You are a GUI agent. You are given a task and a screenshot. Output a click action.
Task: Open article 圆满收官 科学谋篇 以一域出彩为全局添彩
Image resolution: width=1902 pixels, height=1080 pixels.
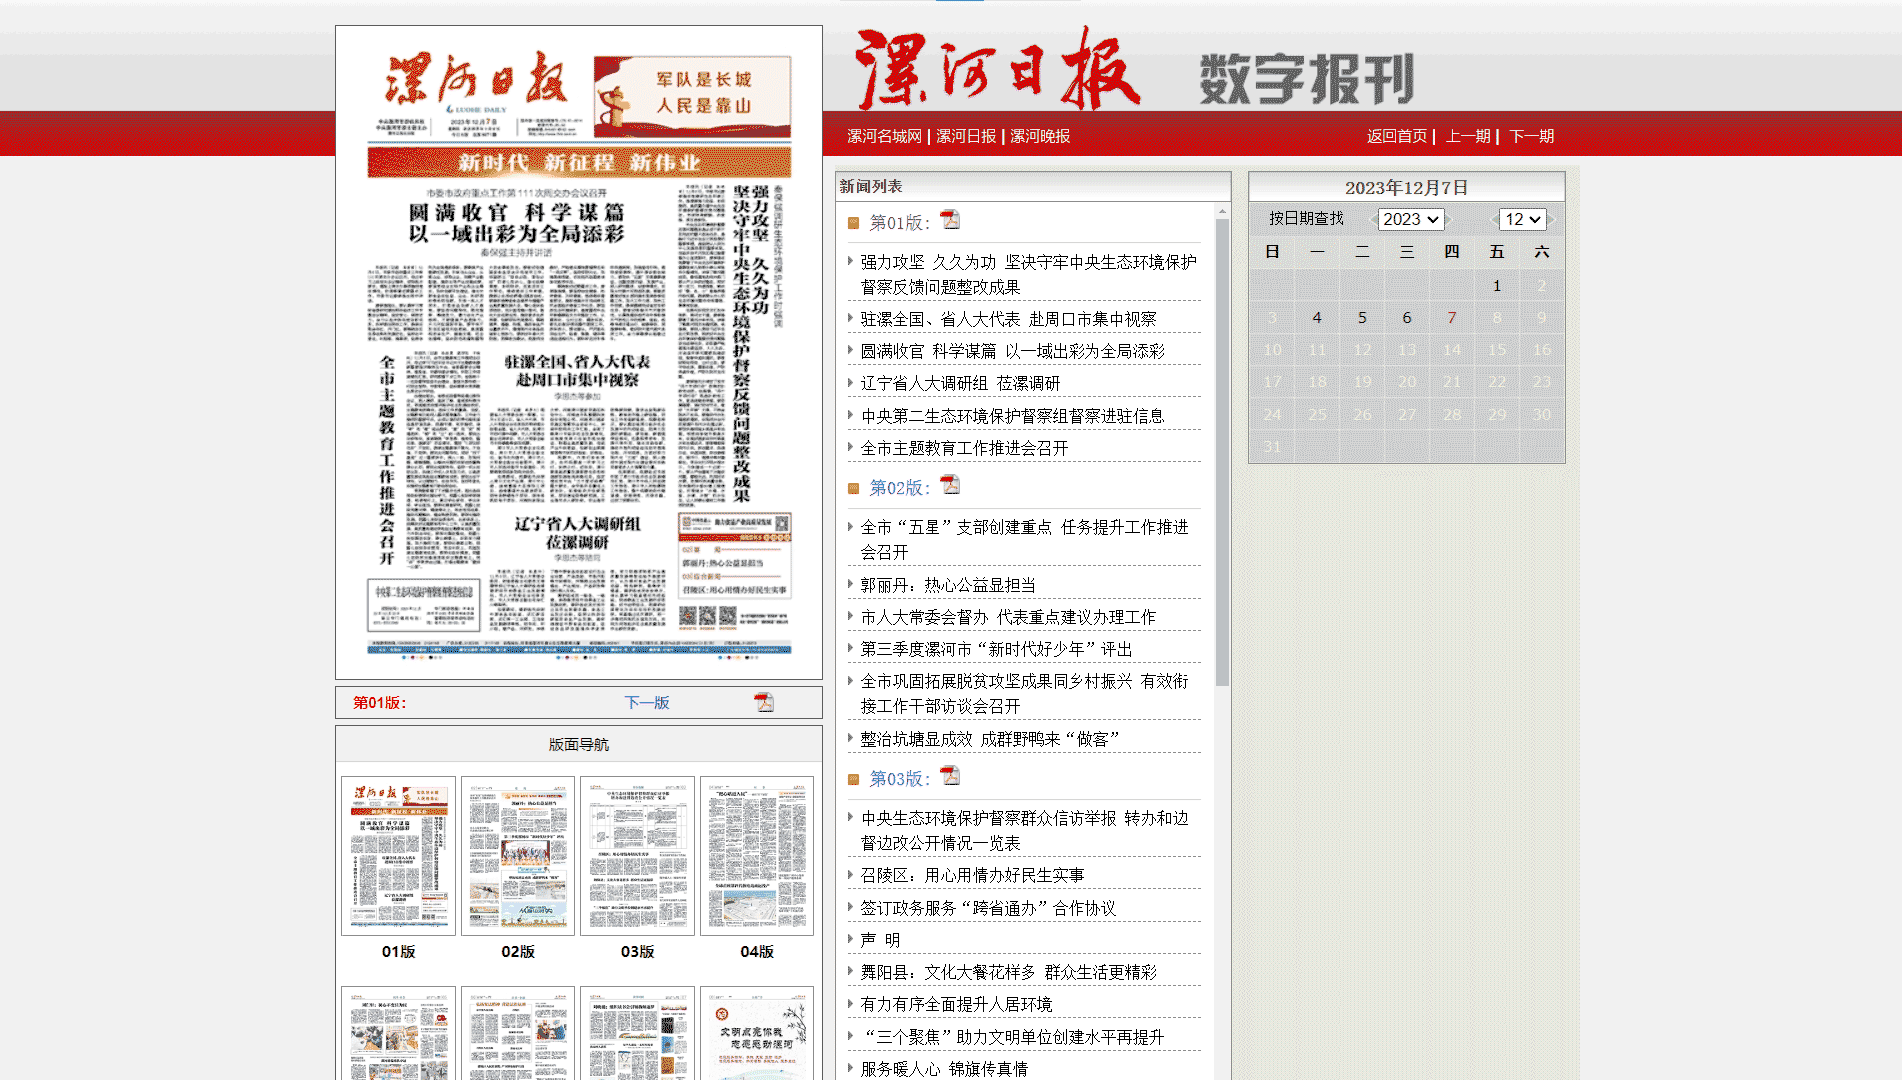click(1012, 351)
